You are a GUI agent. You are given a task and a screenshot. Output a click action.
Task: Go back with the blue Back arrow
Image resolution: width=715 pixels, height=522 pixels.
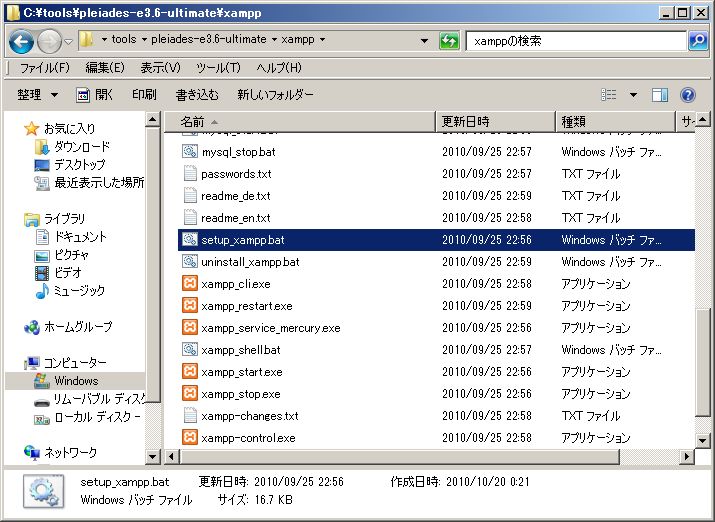(21, 41)
